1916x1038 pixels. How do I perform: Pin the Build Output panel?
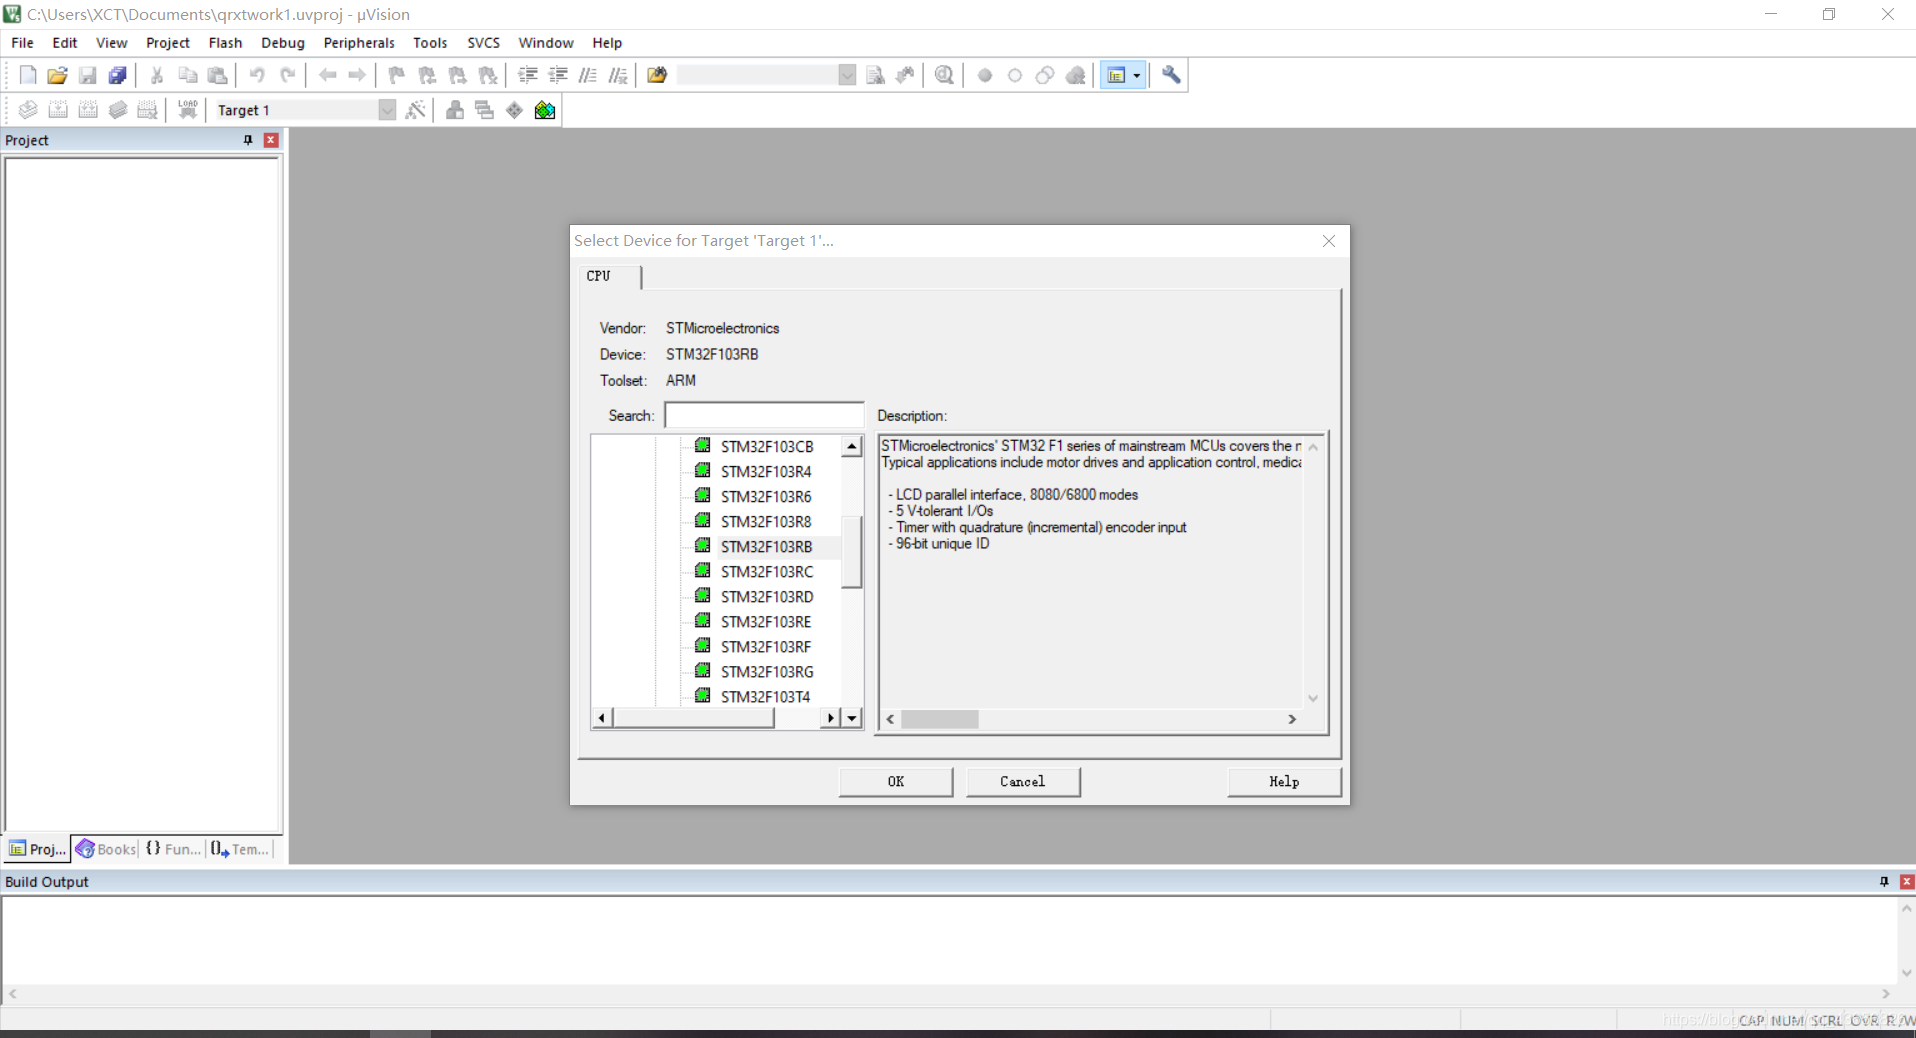pos(1884,882)
